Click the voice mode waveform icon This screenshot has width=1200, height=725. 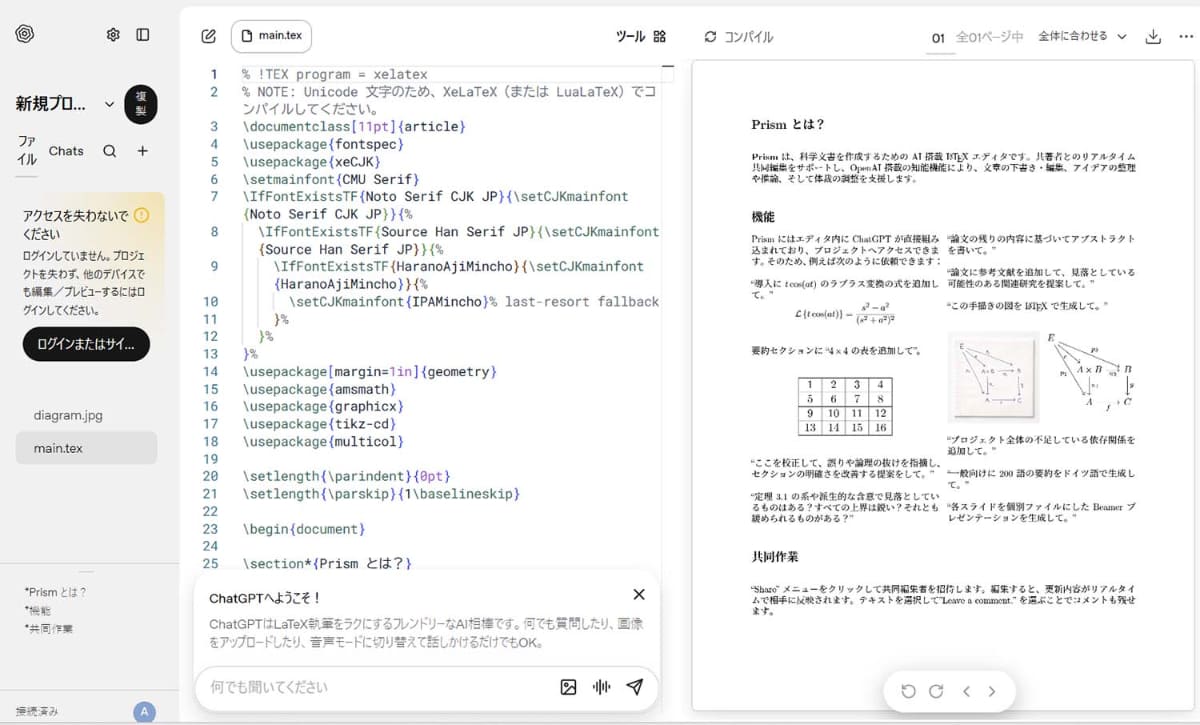tap(601, 687)
